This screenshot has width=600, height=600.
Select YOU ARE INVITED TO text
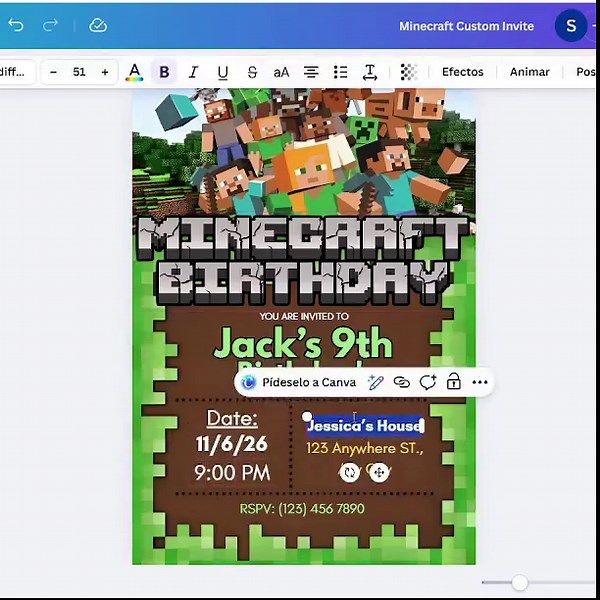click(x=304, y=316)
